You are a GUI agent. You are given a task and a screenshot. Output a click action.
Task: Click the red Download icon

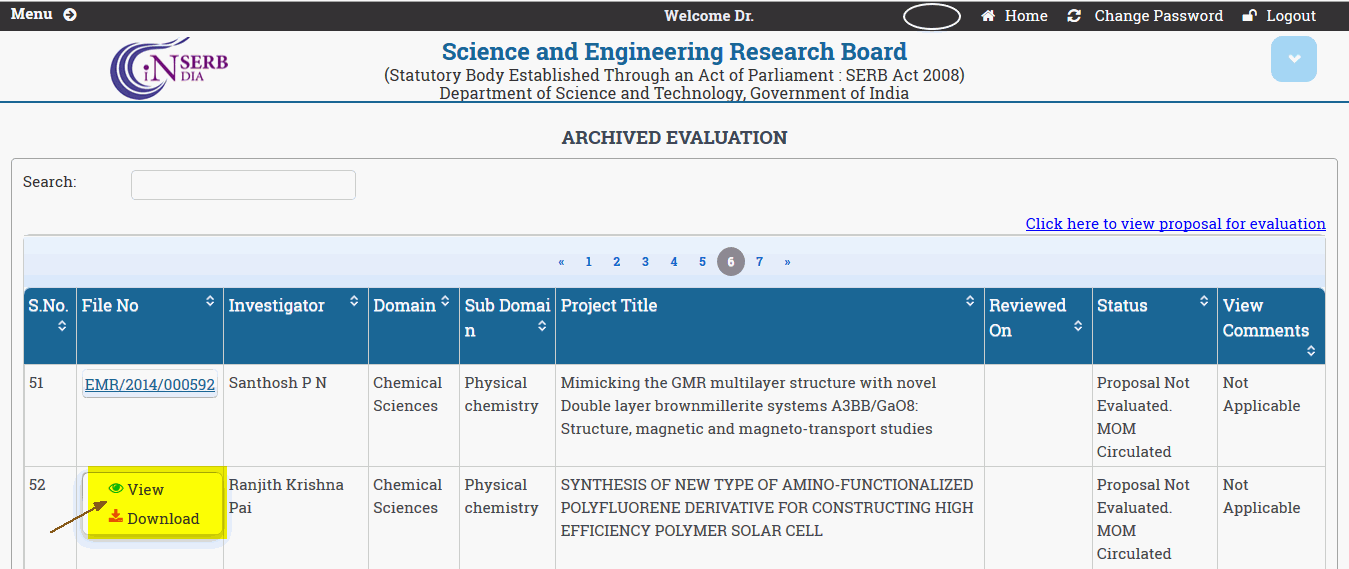click(116, 517)
